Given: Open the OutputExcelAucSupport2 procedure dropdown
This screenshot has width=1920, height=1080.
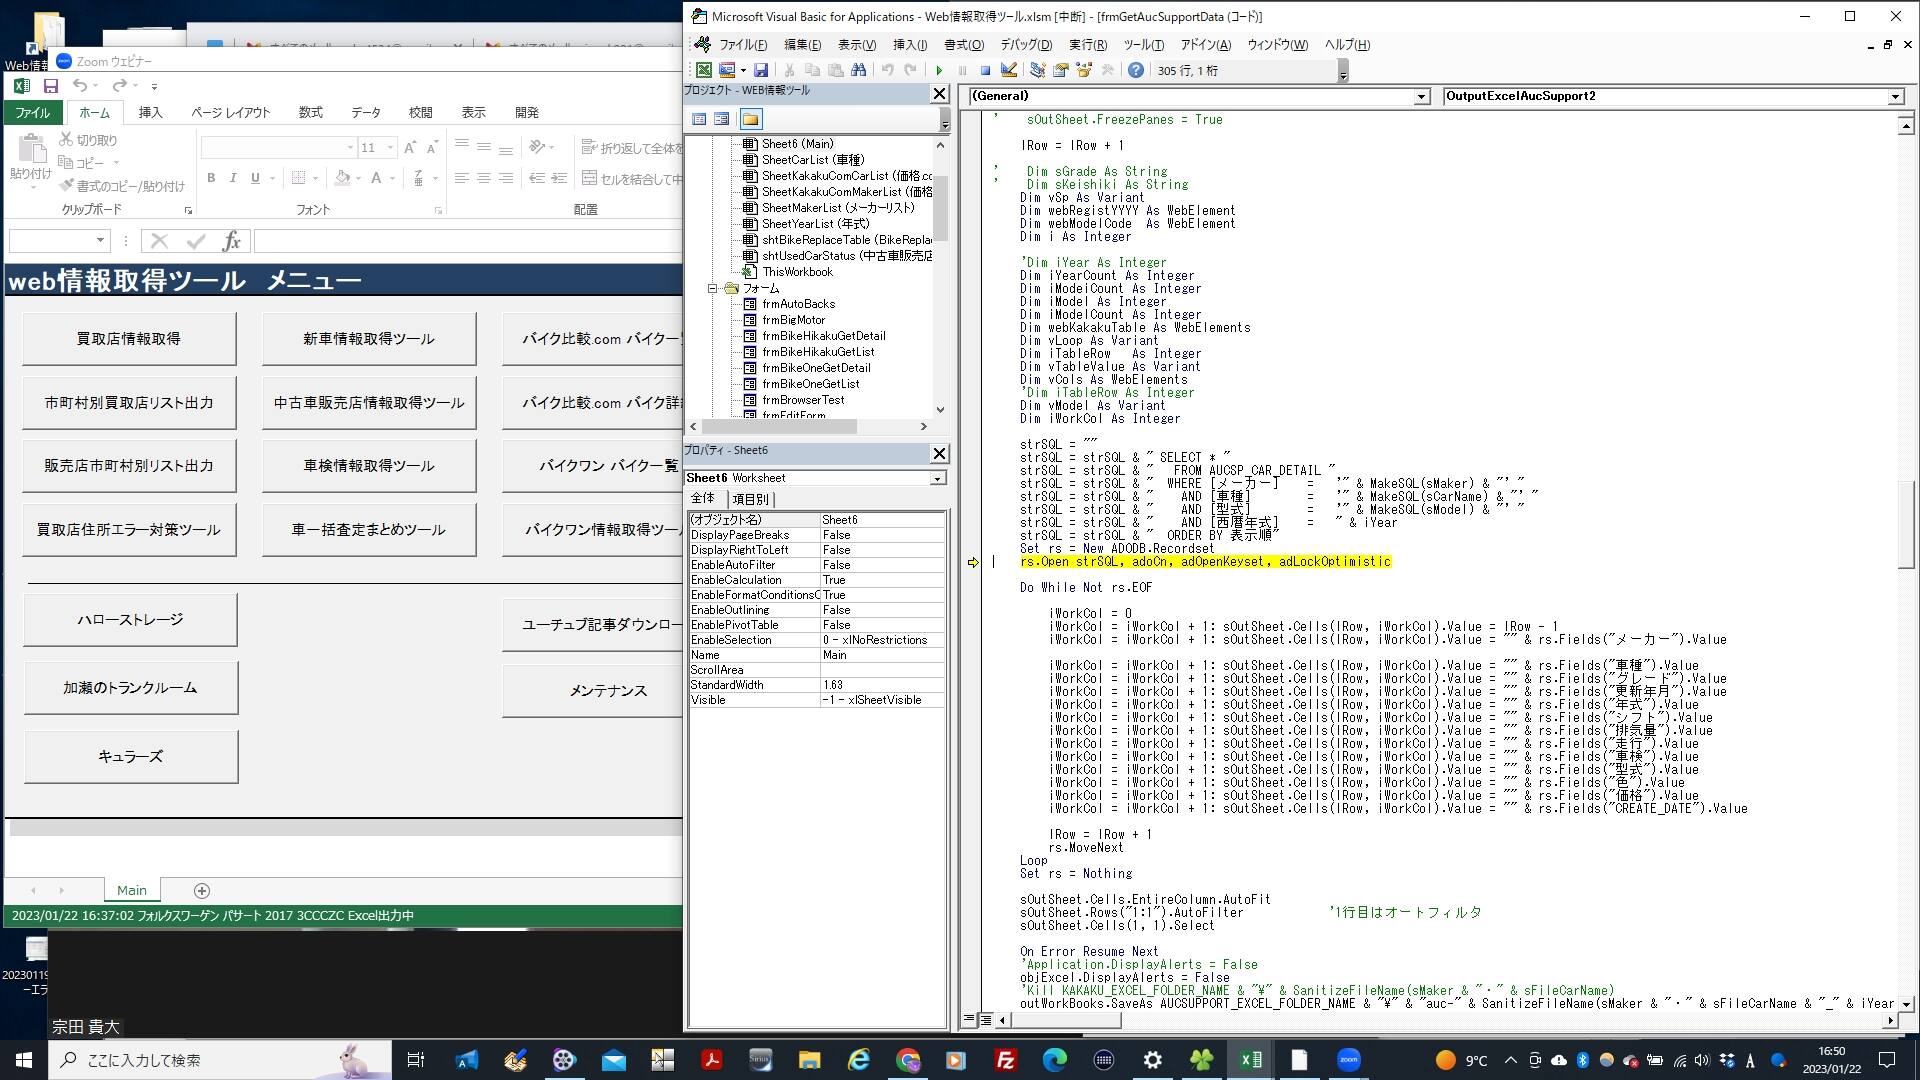Looking at the screenshot, I should 1894,96.
